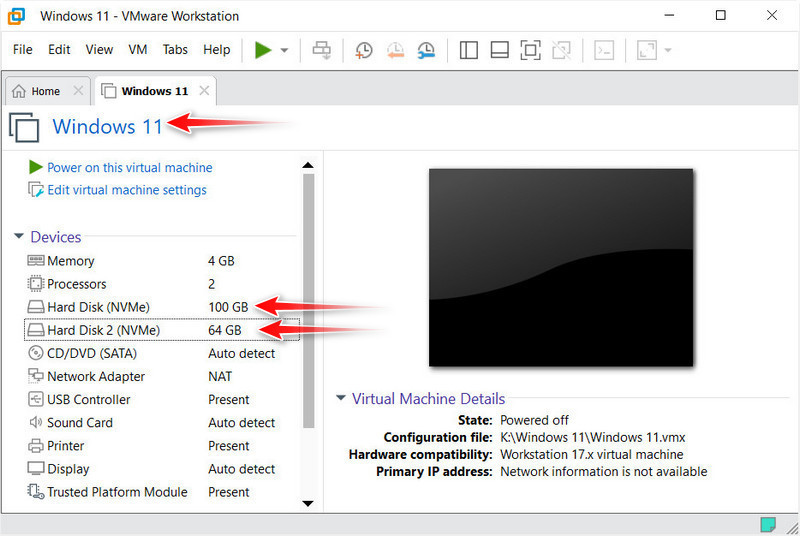Select the Printer device row
The height and width of the screenshot is (536, 800).
[x=161, y=446]
